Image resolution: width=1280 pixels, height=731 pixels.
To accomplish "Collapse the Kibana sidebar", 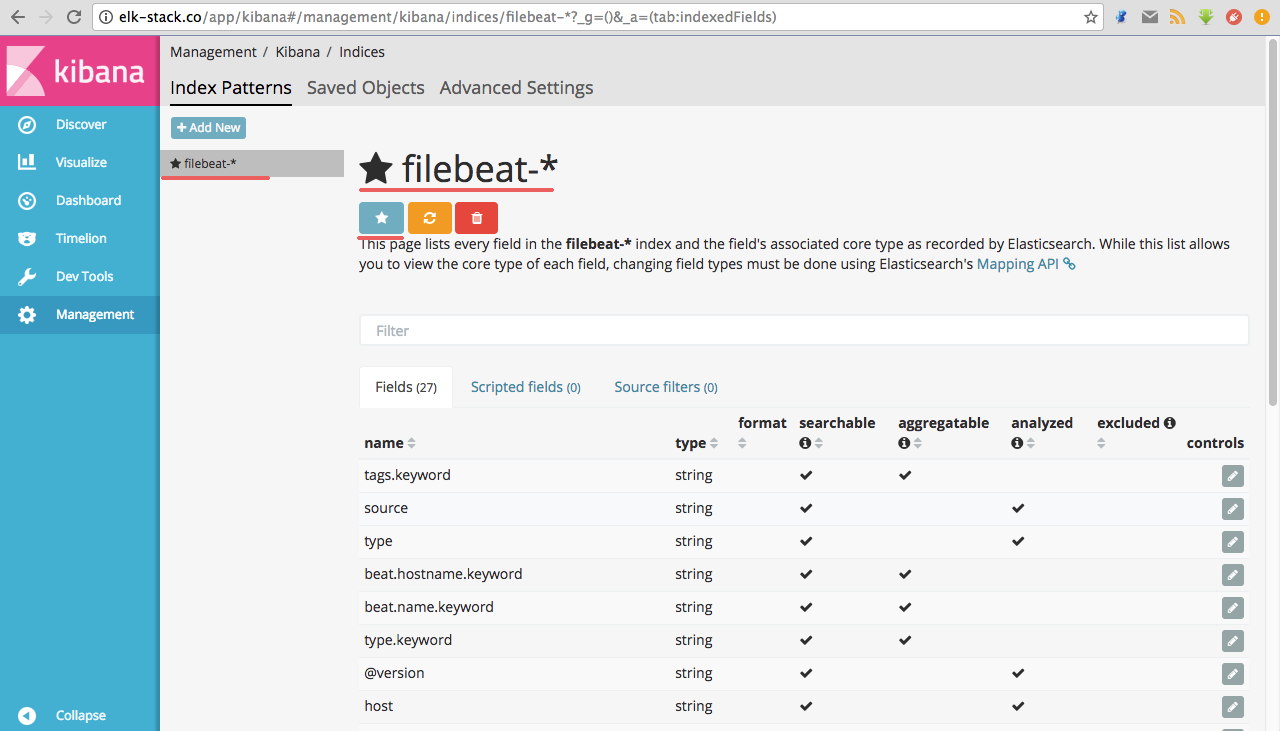I will click(x=79, y=716).
